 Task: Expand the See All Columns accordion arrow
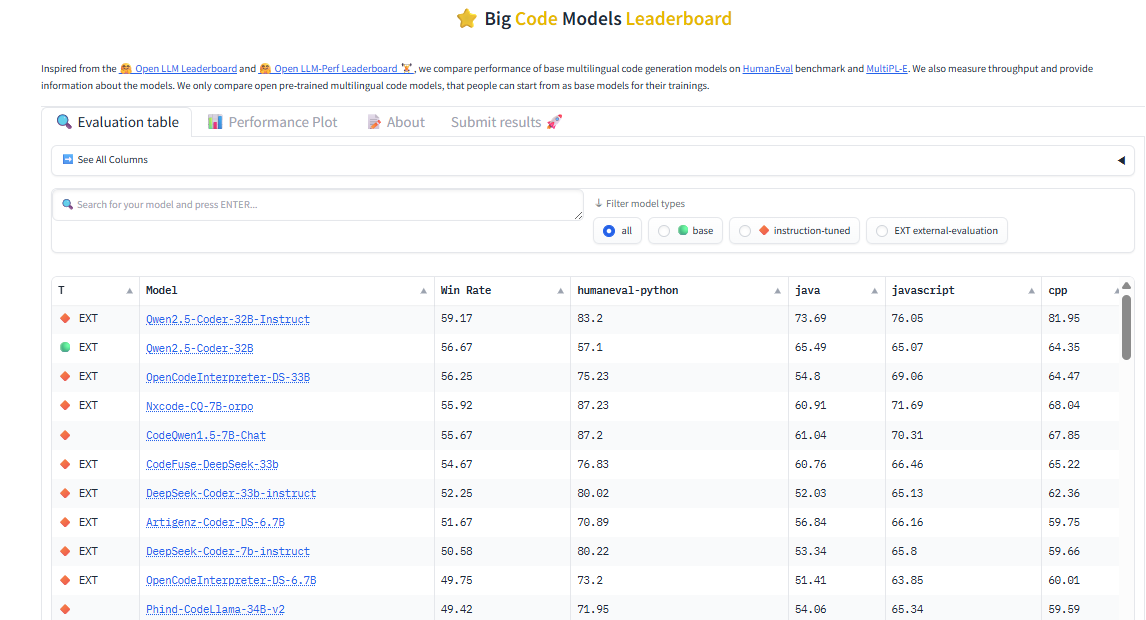coord(1121,160)
